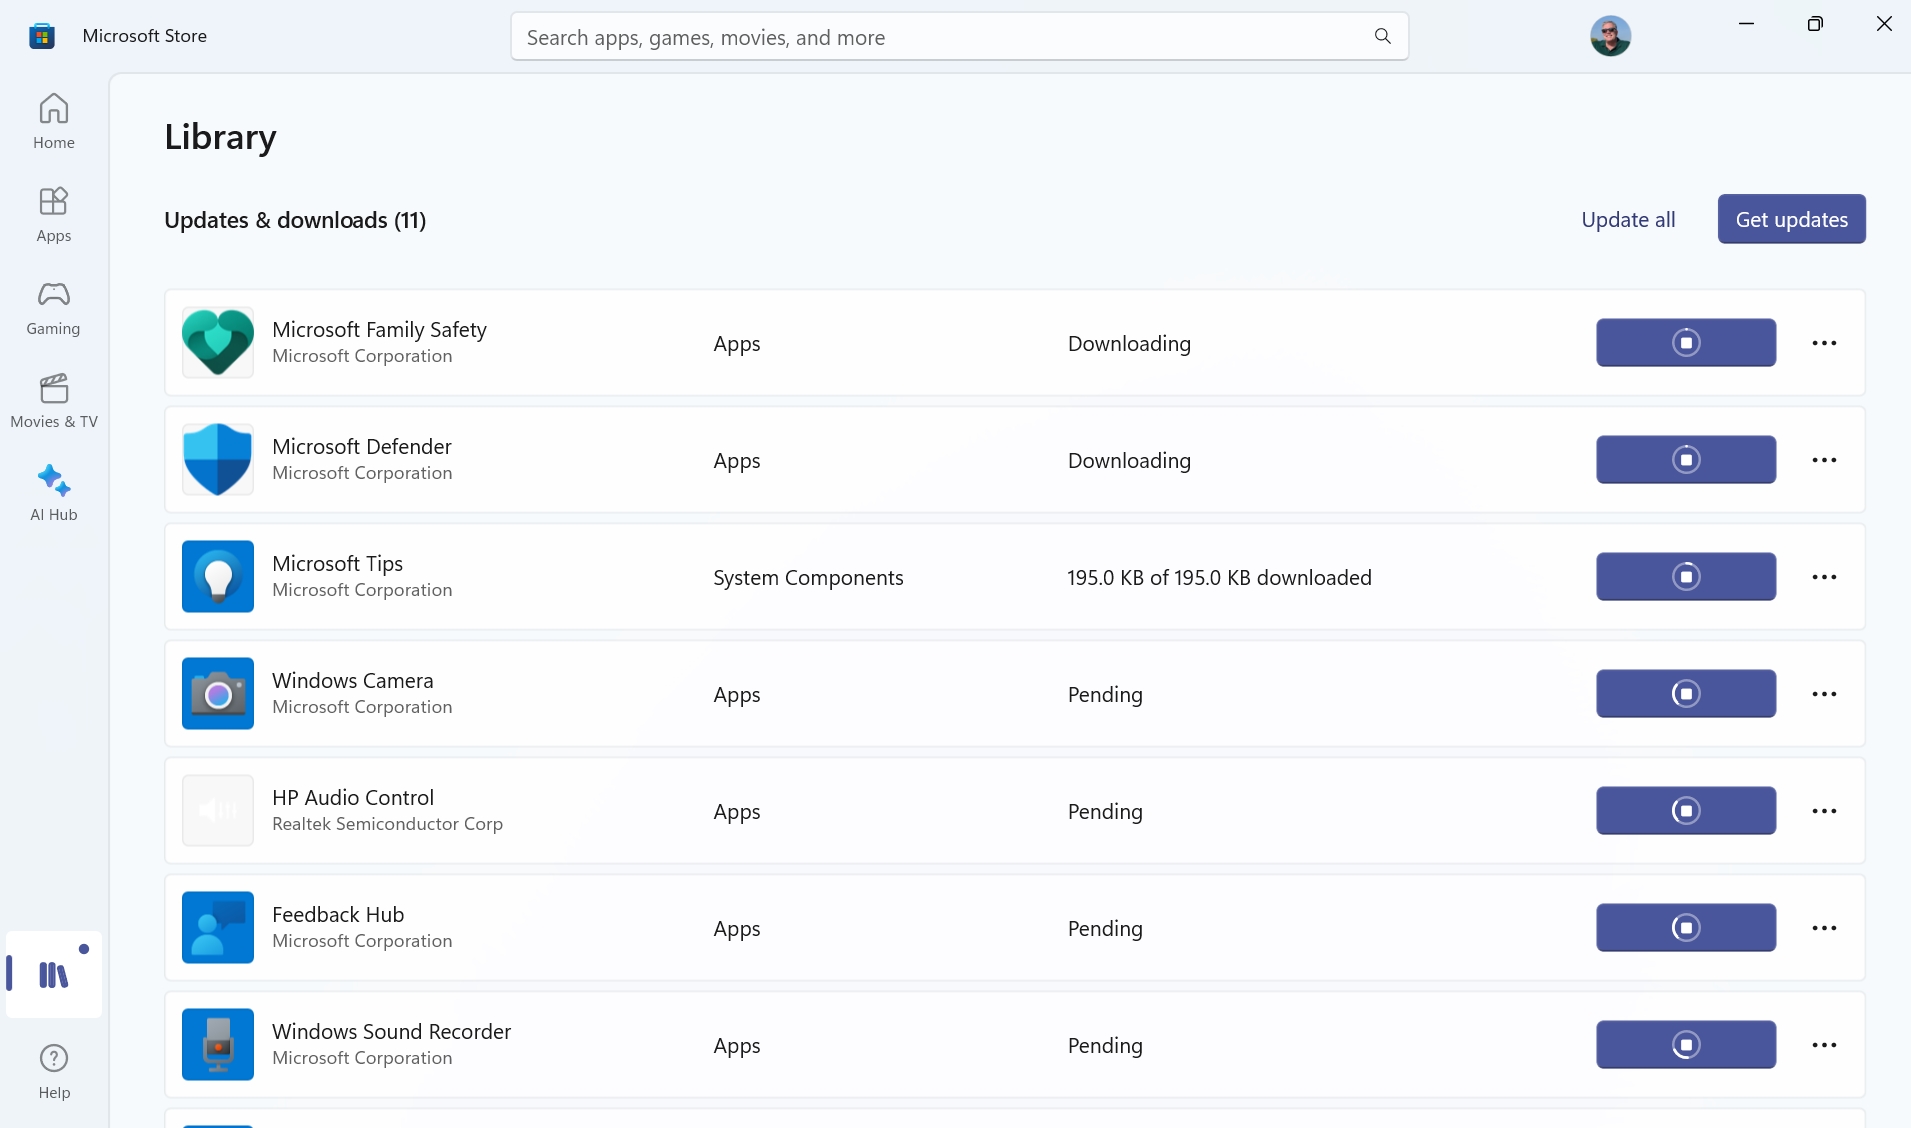Open the Home page in sidebar
Screen dimensions: 1911x1128
pyautogui.click(x=54, y=120)
